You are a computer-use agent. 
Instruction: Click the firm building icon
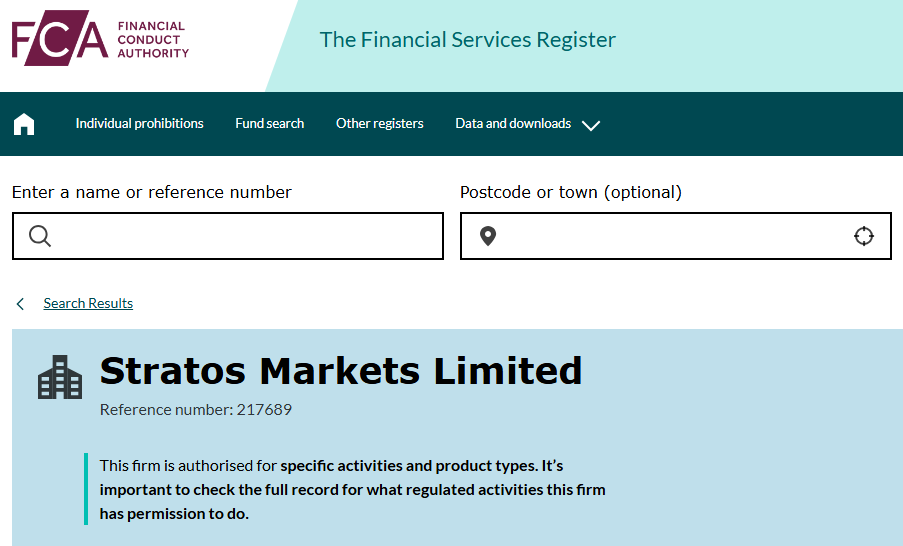[x=60, y=377]
